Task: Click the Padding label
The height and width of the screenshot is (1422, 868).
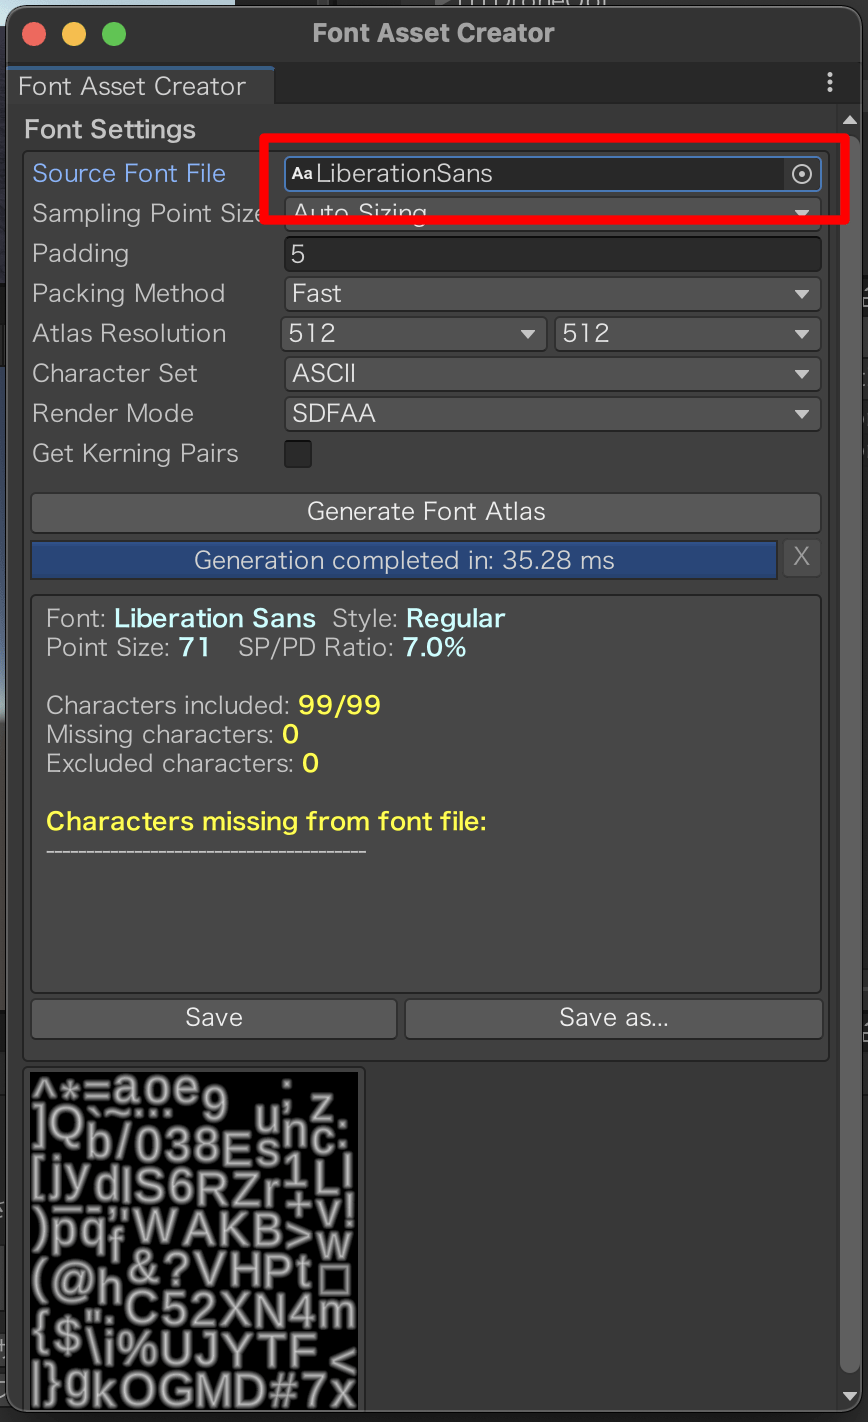Action: 80,254
